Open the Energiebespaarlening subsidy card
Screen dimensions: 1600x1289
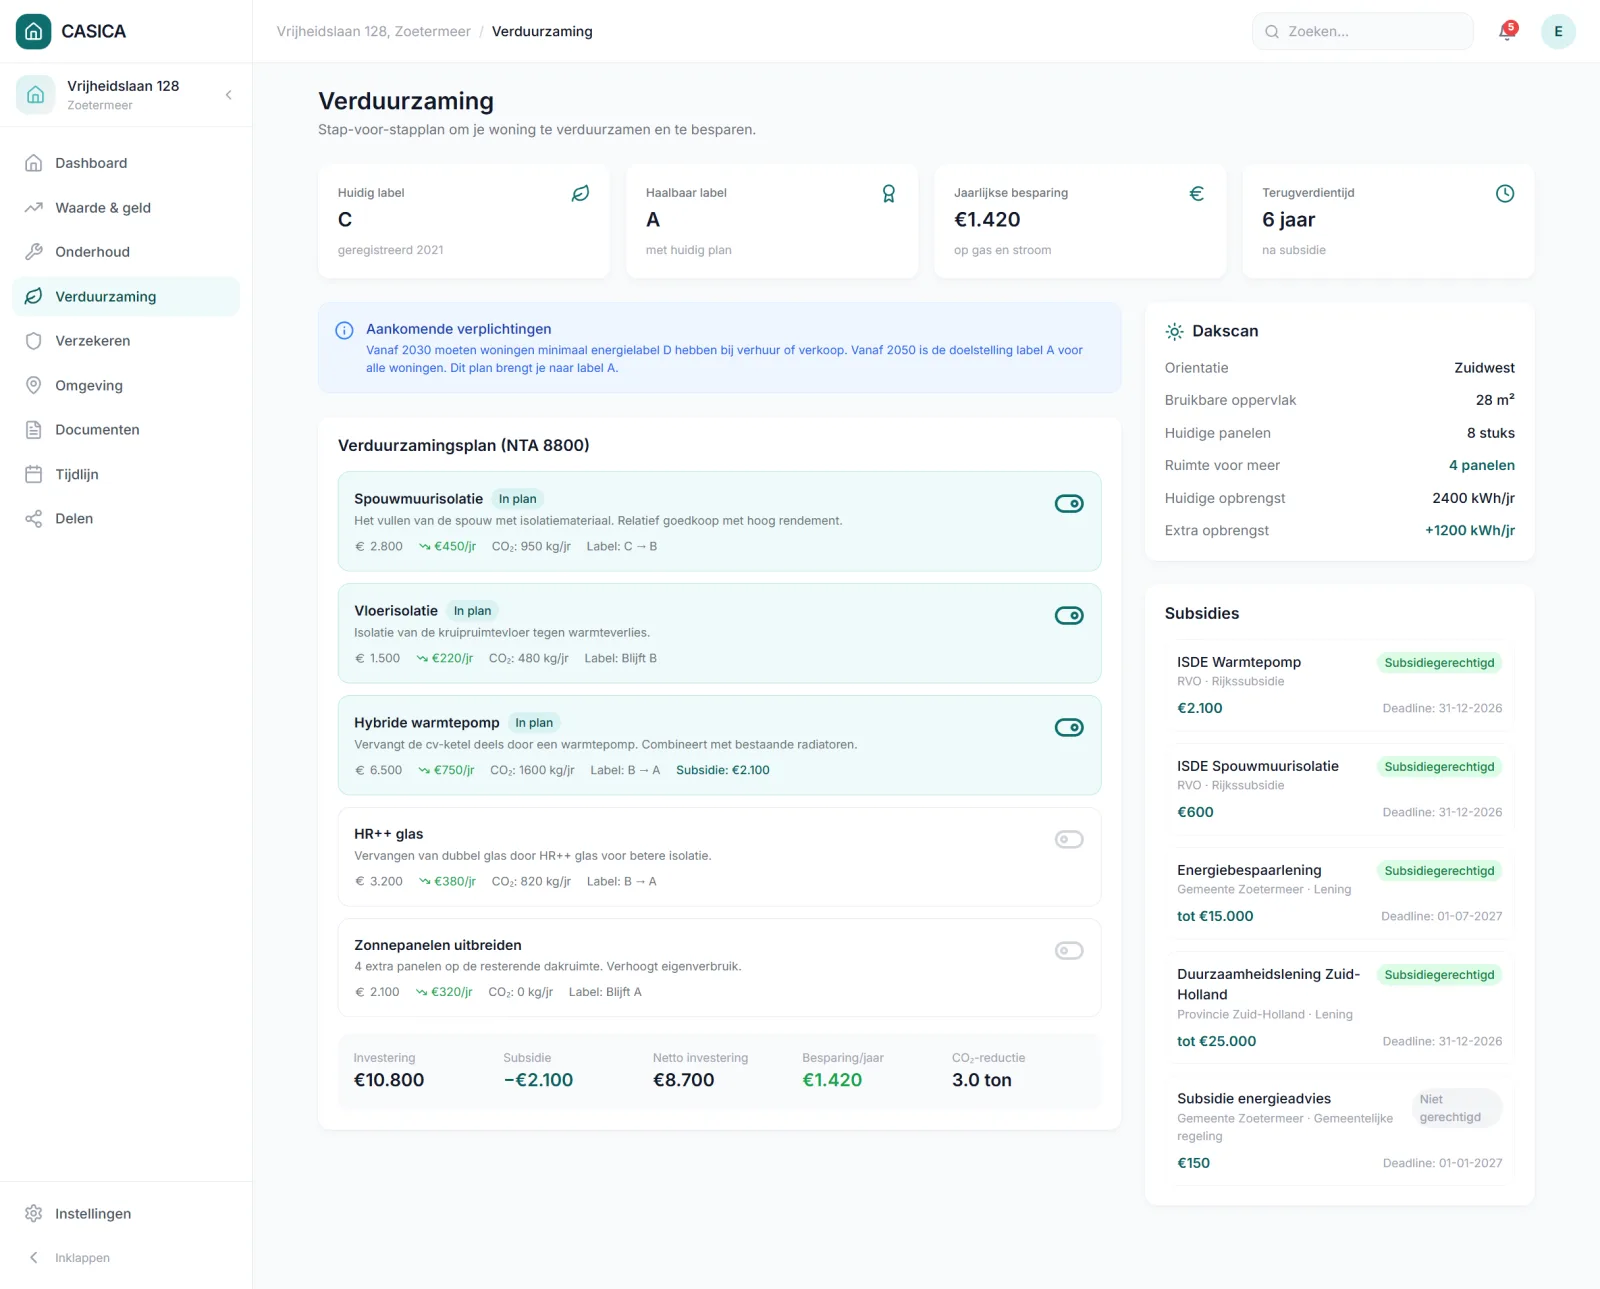point(1339,893)
